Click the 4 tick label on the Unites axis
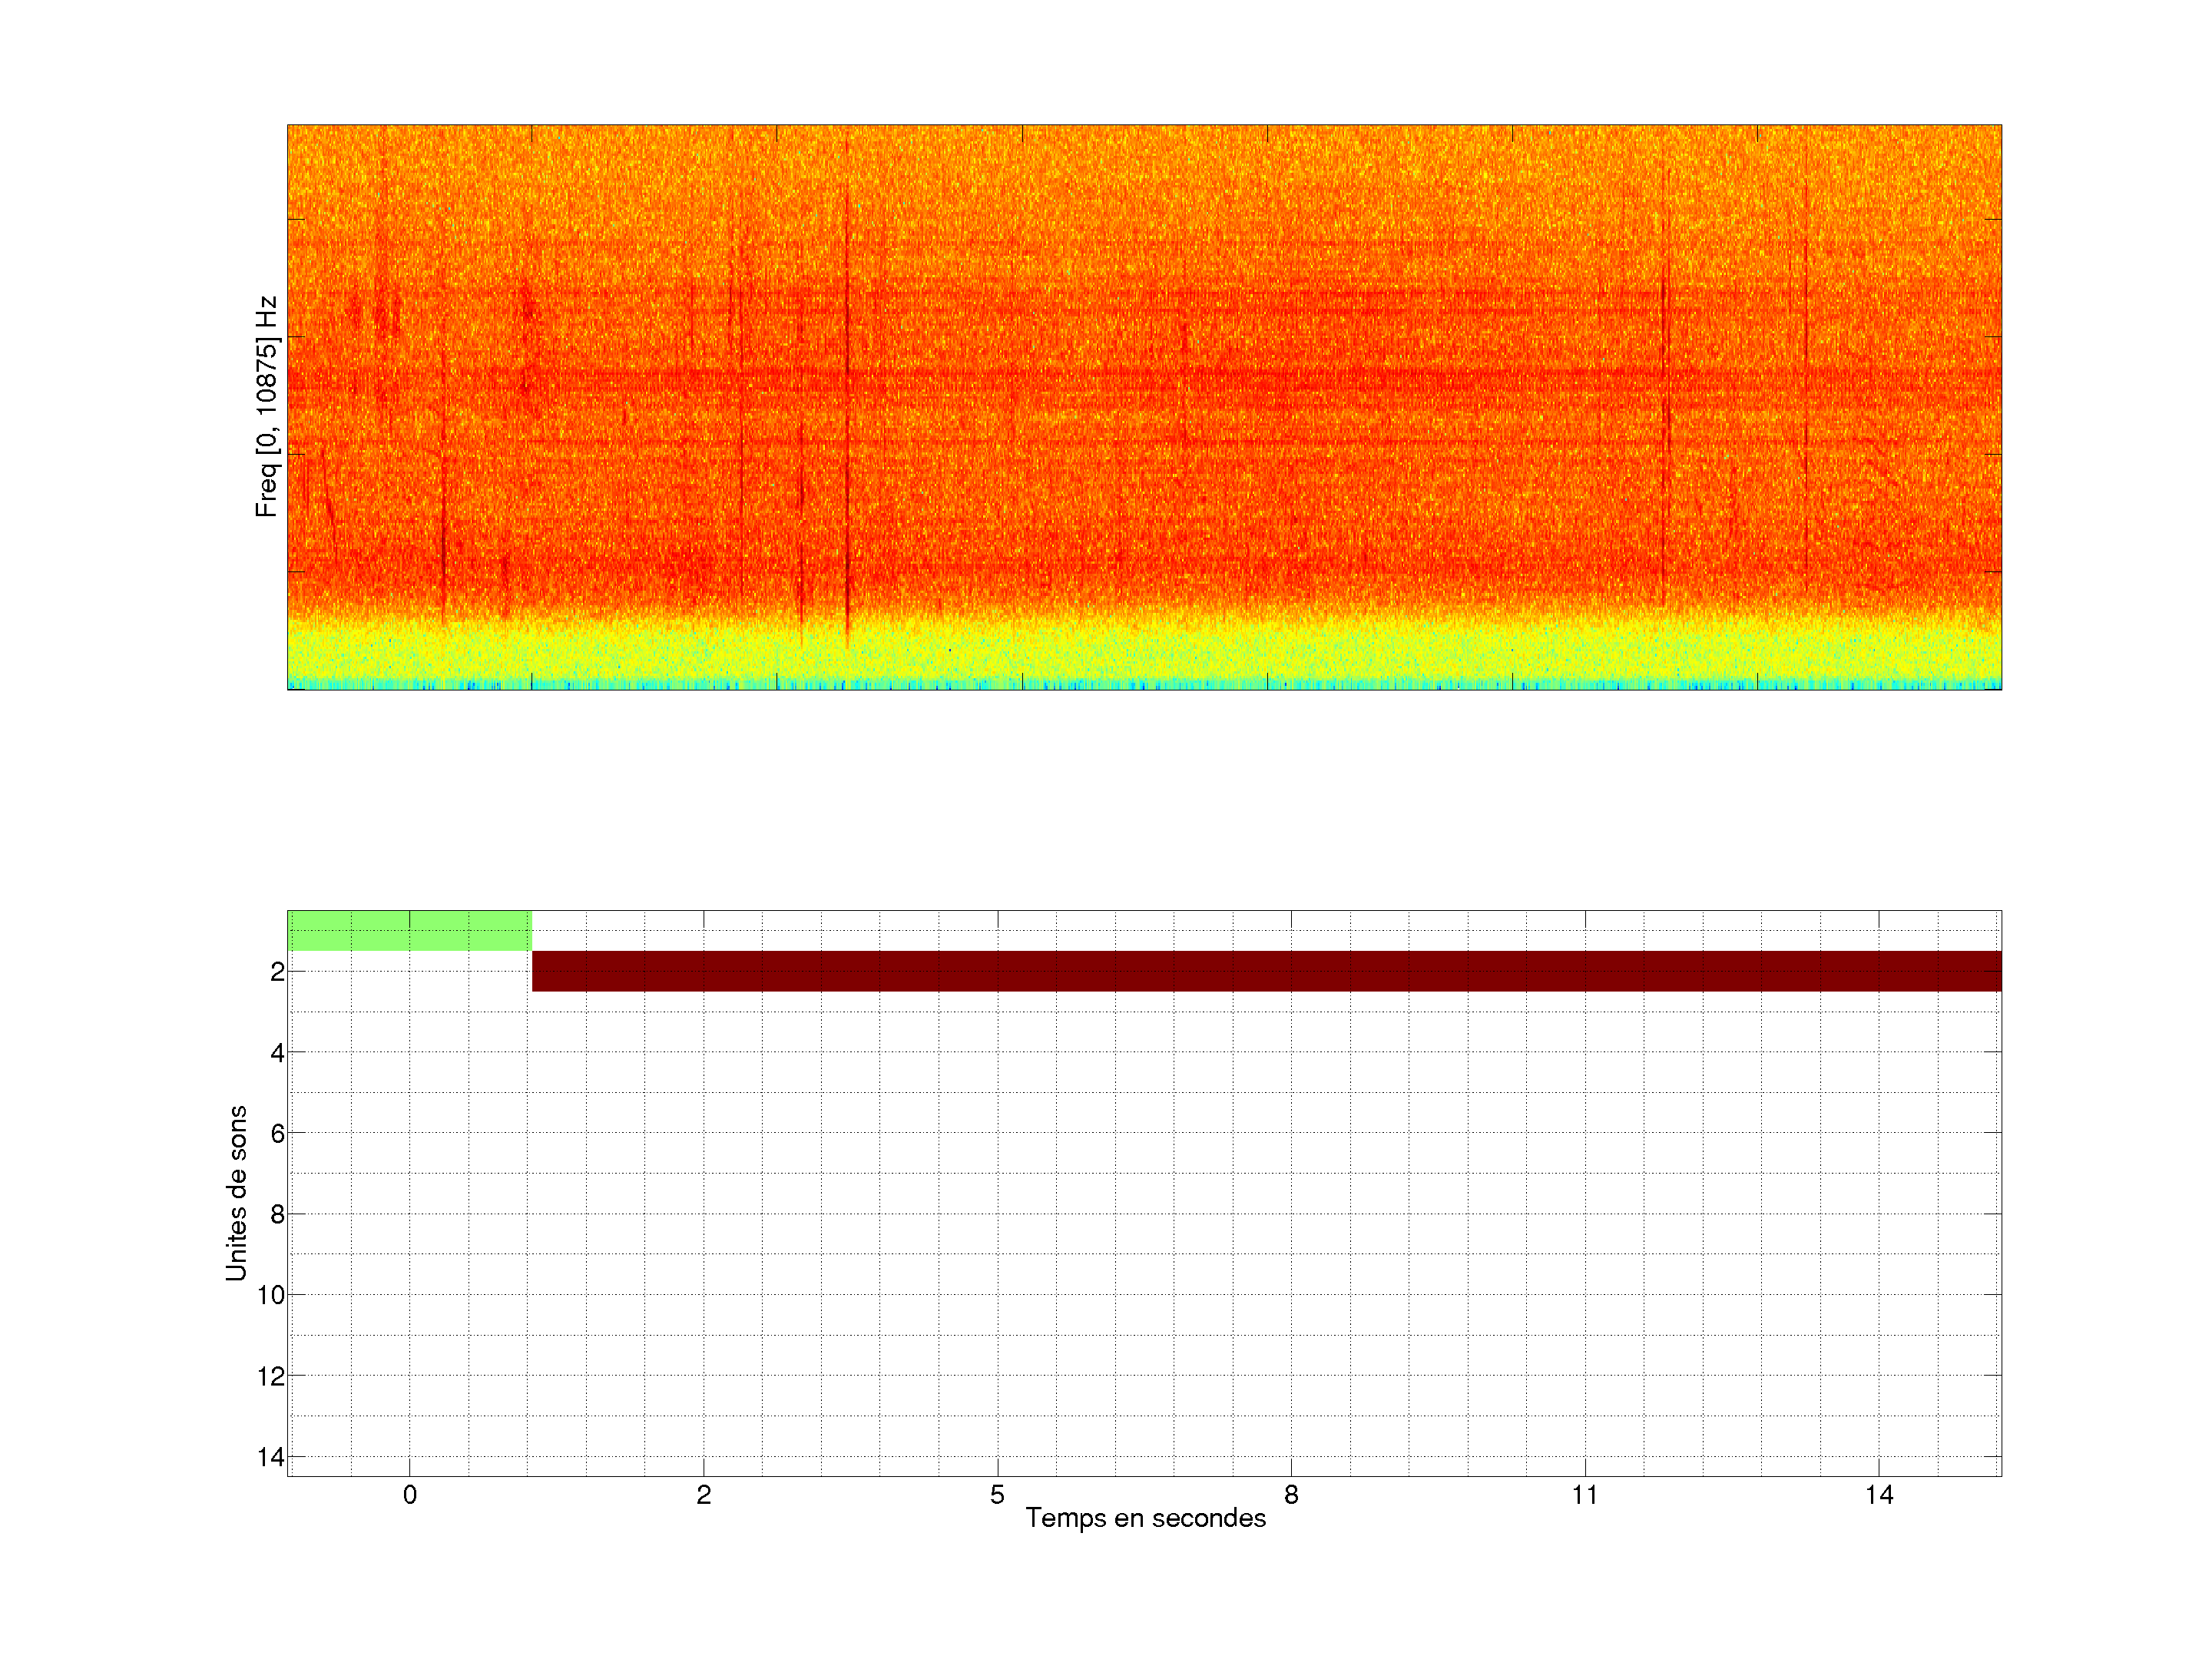This screenshot has width=2212, height=1659. (x=277, y=1052)
